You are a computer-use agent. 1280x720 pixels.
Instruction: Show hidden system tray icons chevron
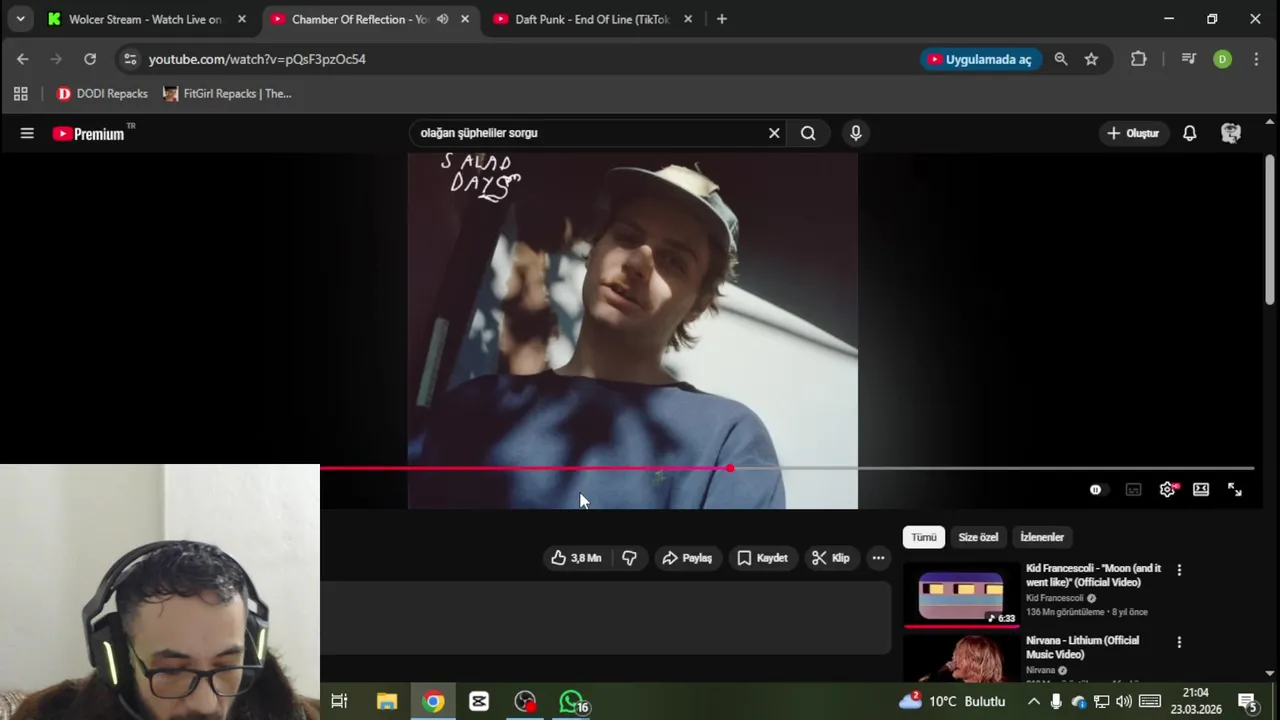[1033, 702]
